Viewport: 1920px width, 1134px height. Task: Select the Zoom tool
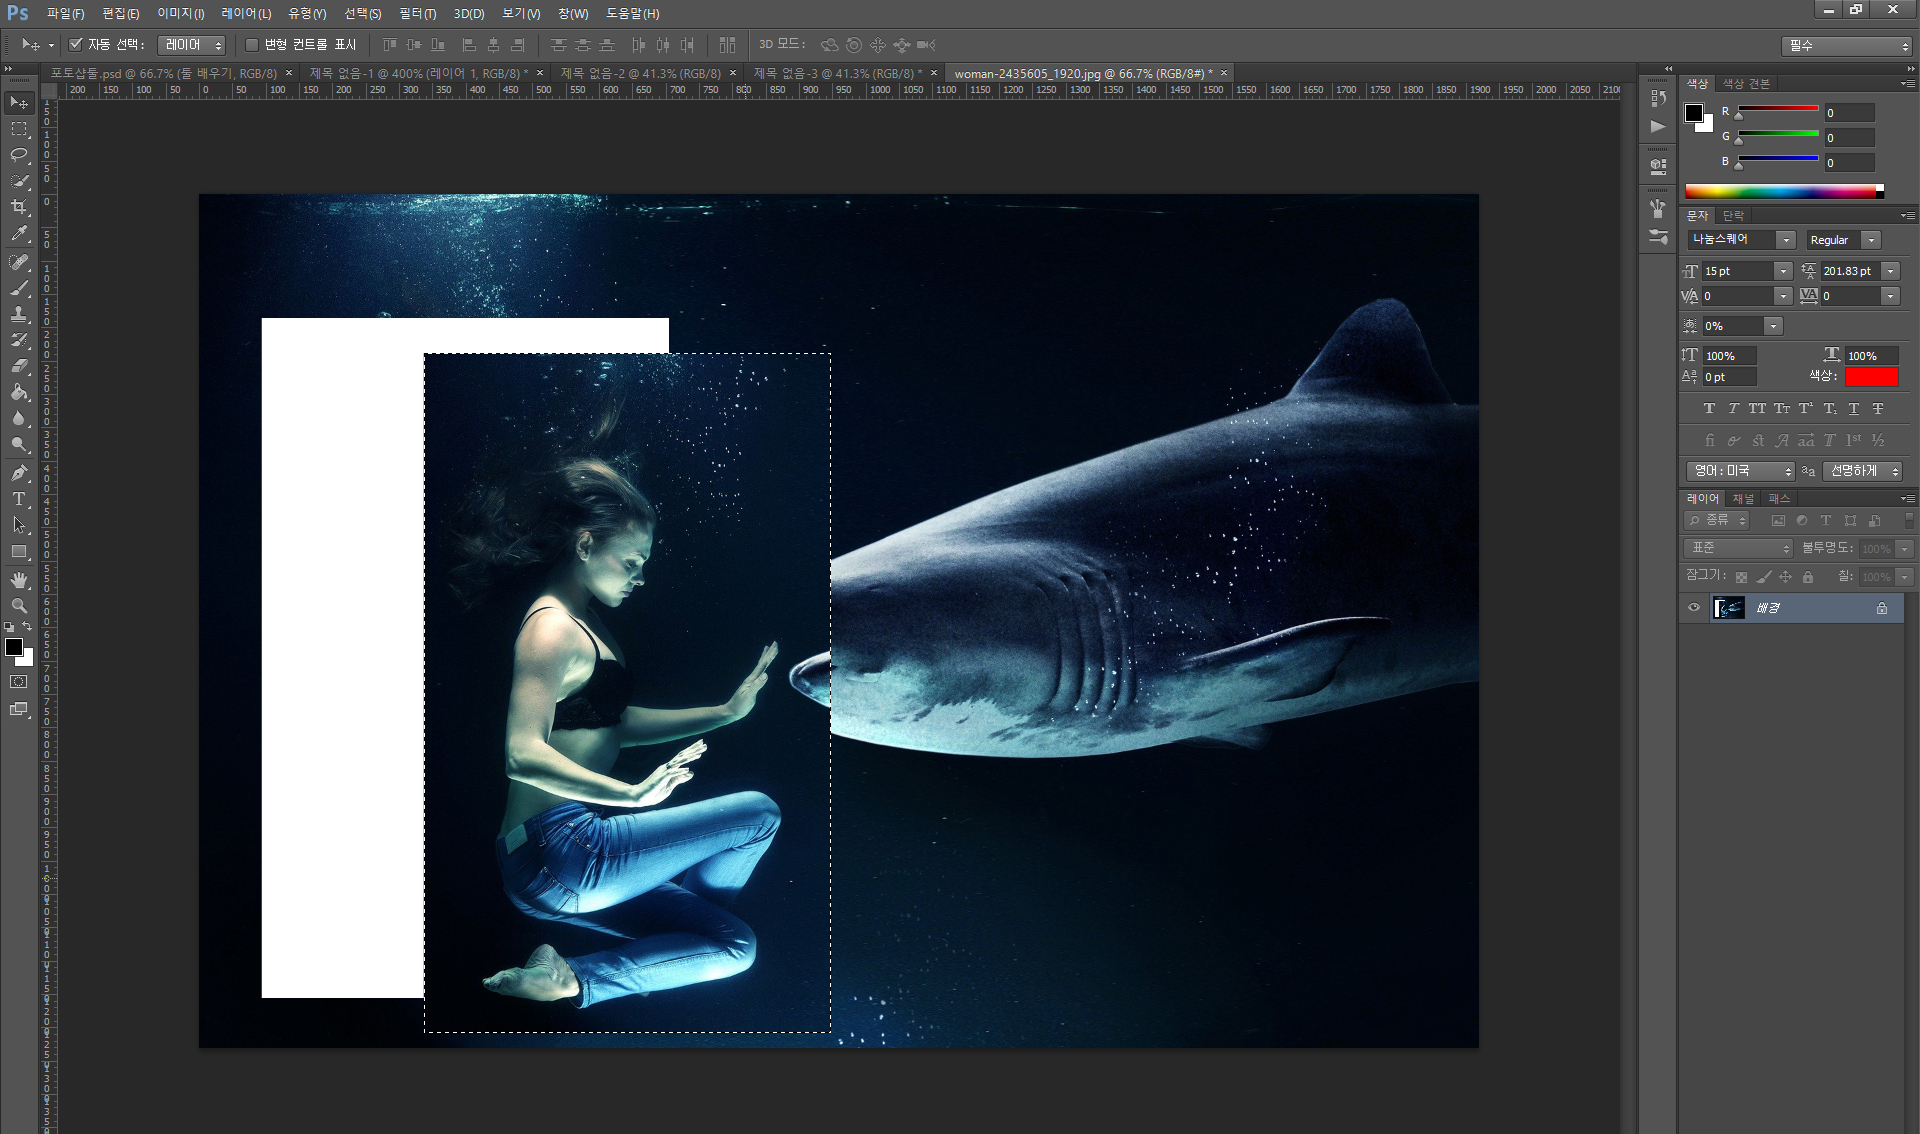19,606
